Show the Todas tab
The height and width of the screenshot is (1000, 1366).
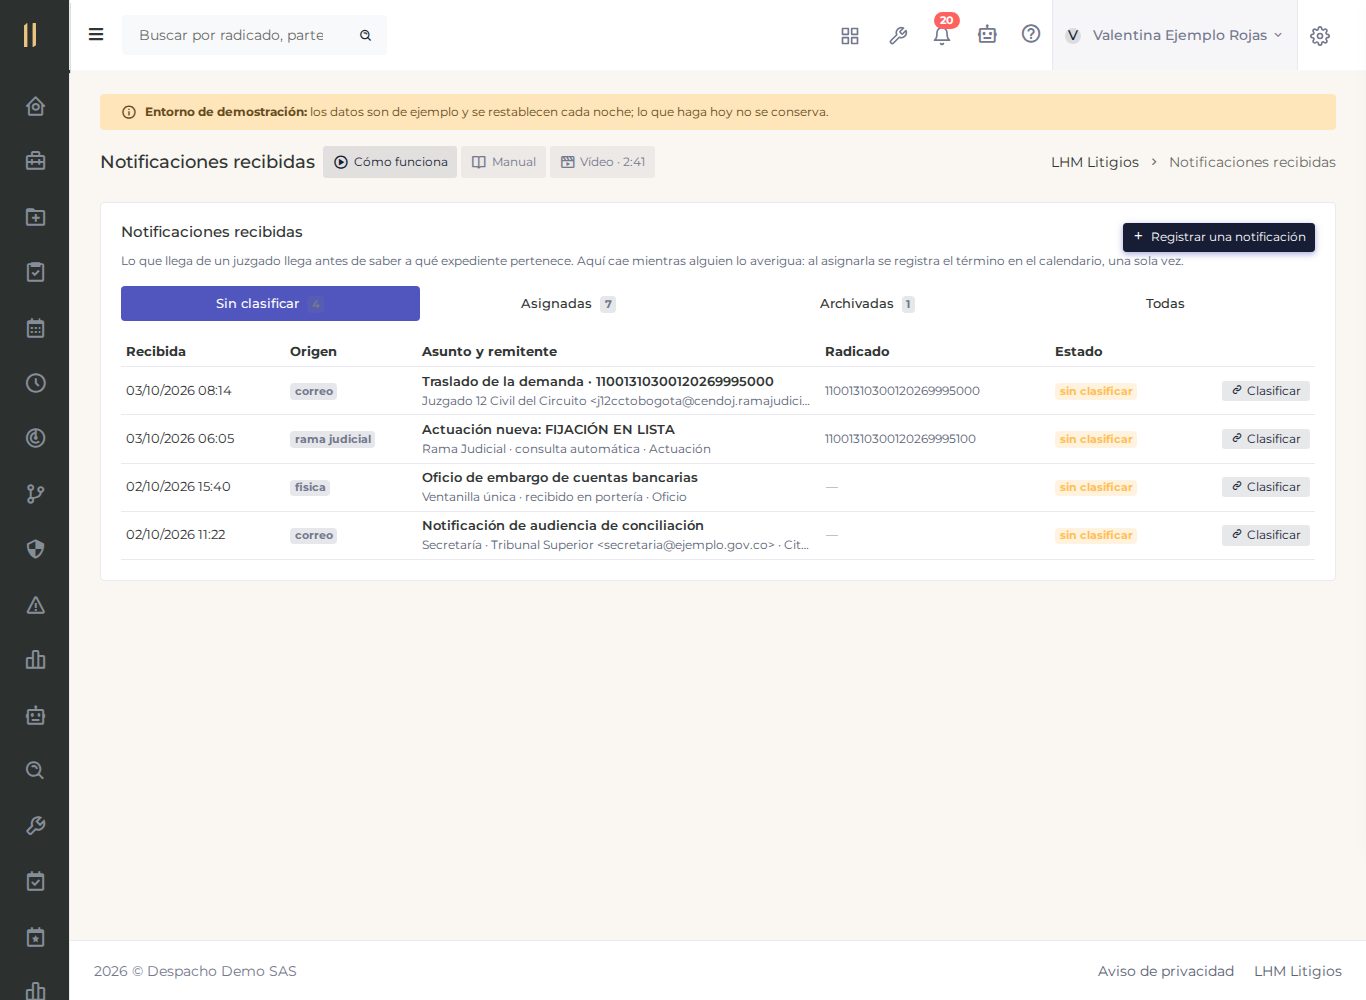pyautogui.click(x=1165, y=304)
